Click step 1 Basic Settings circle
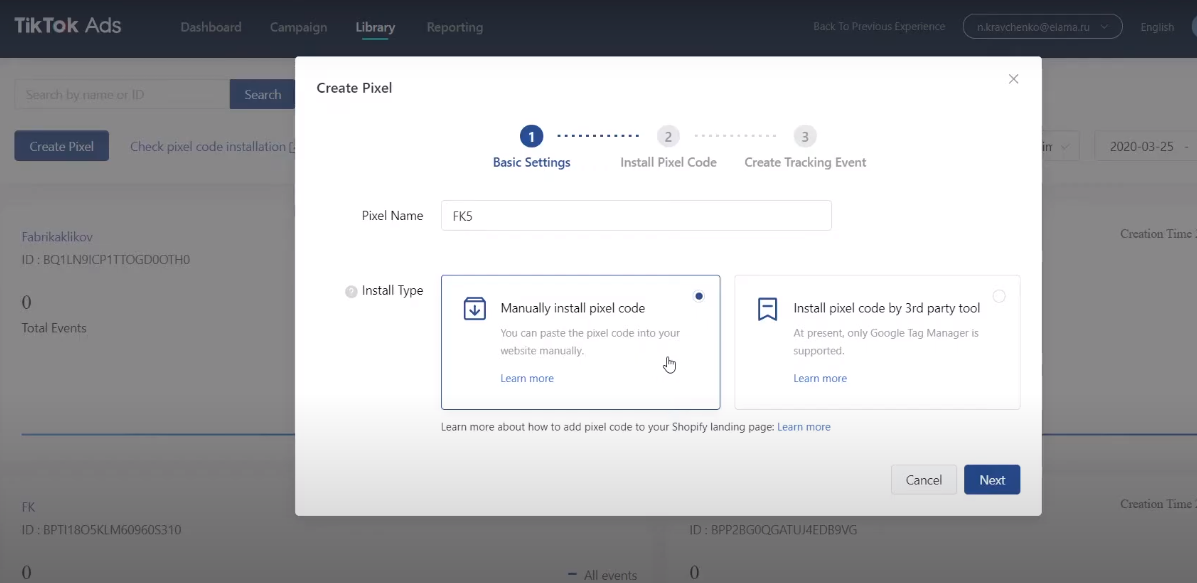The height and width of the screenshot is (583, 1197). (x=531, y=136)
